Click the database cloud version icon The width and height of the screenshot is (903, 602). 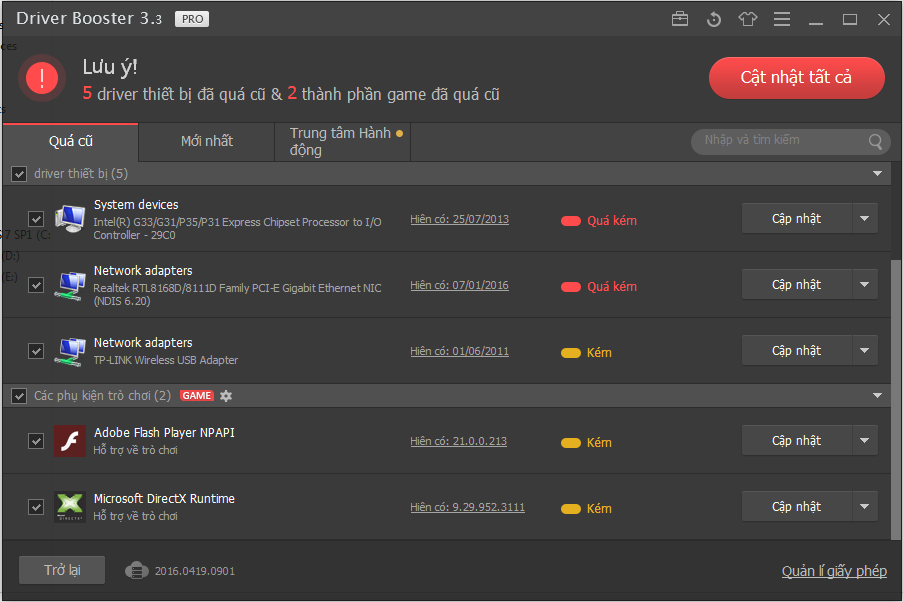pyautogui.click(x=136, y=571)
